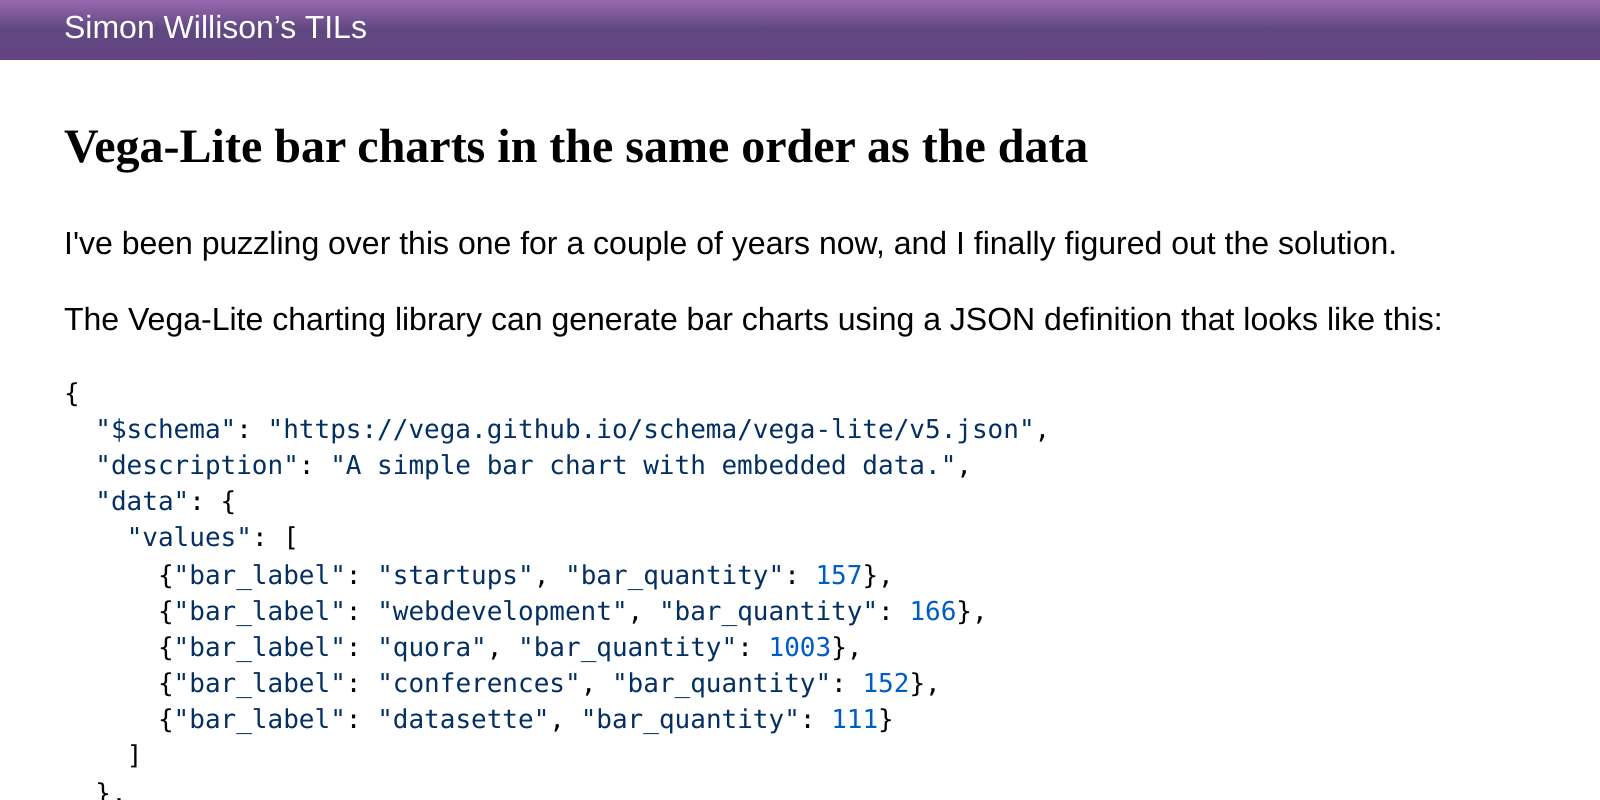Select the word startups in the code
Screen dimensions: 1600x800
tap(455, 575)
